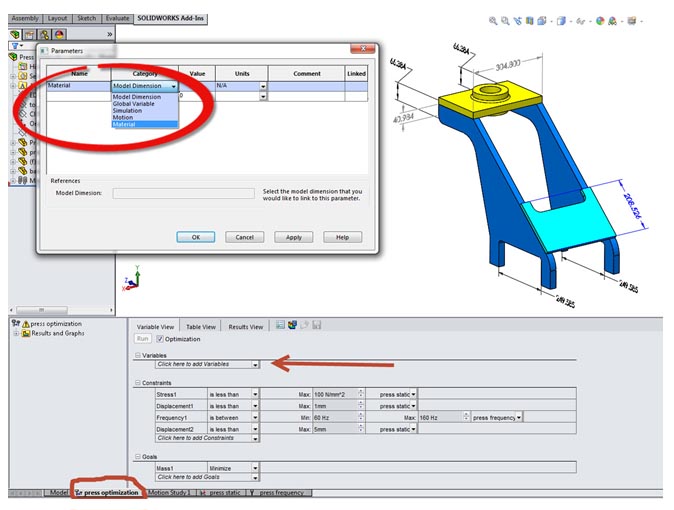Viewport: 674px width, 510px height.
Task: Click the Results and Graphs folder icon
Action: 26,333
